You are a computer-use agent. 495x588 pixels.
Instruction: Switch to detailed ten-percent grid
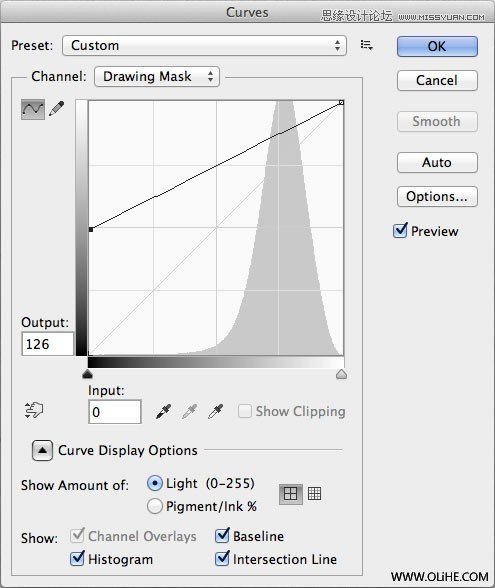click(x=314, y=494)
